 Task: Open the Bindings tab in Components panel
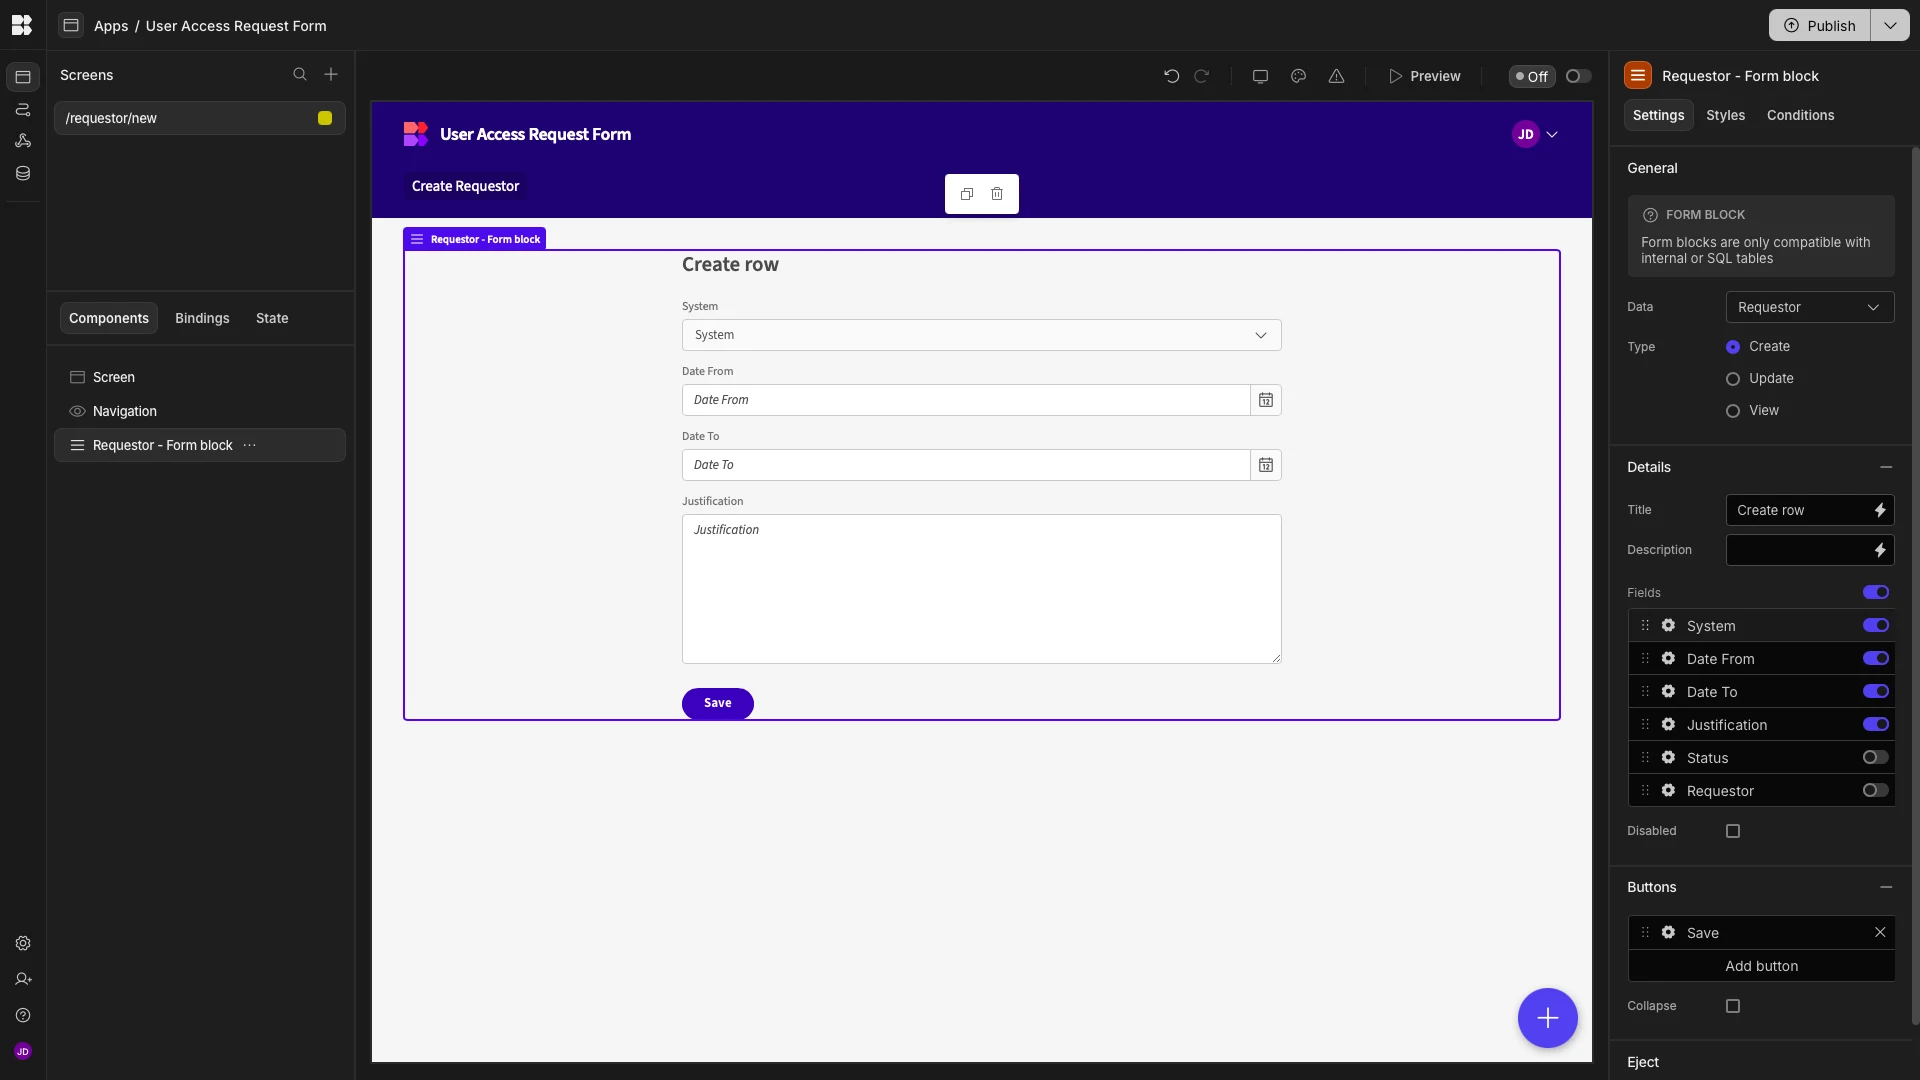click(202, 318)
